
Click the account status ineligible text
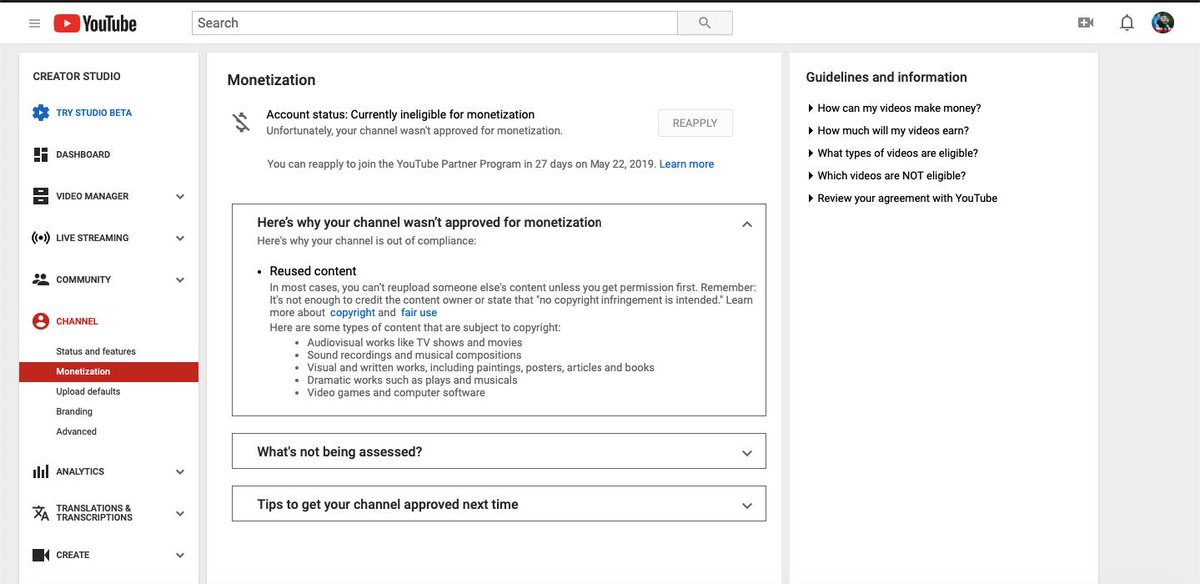pyautogui.click(x=400, y=115)
